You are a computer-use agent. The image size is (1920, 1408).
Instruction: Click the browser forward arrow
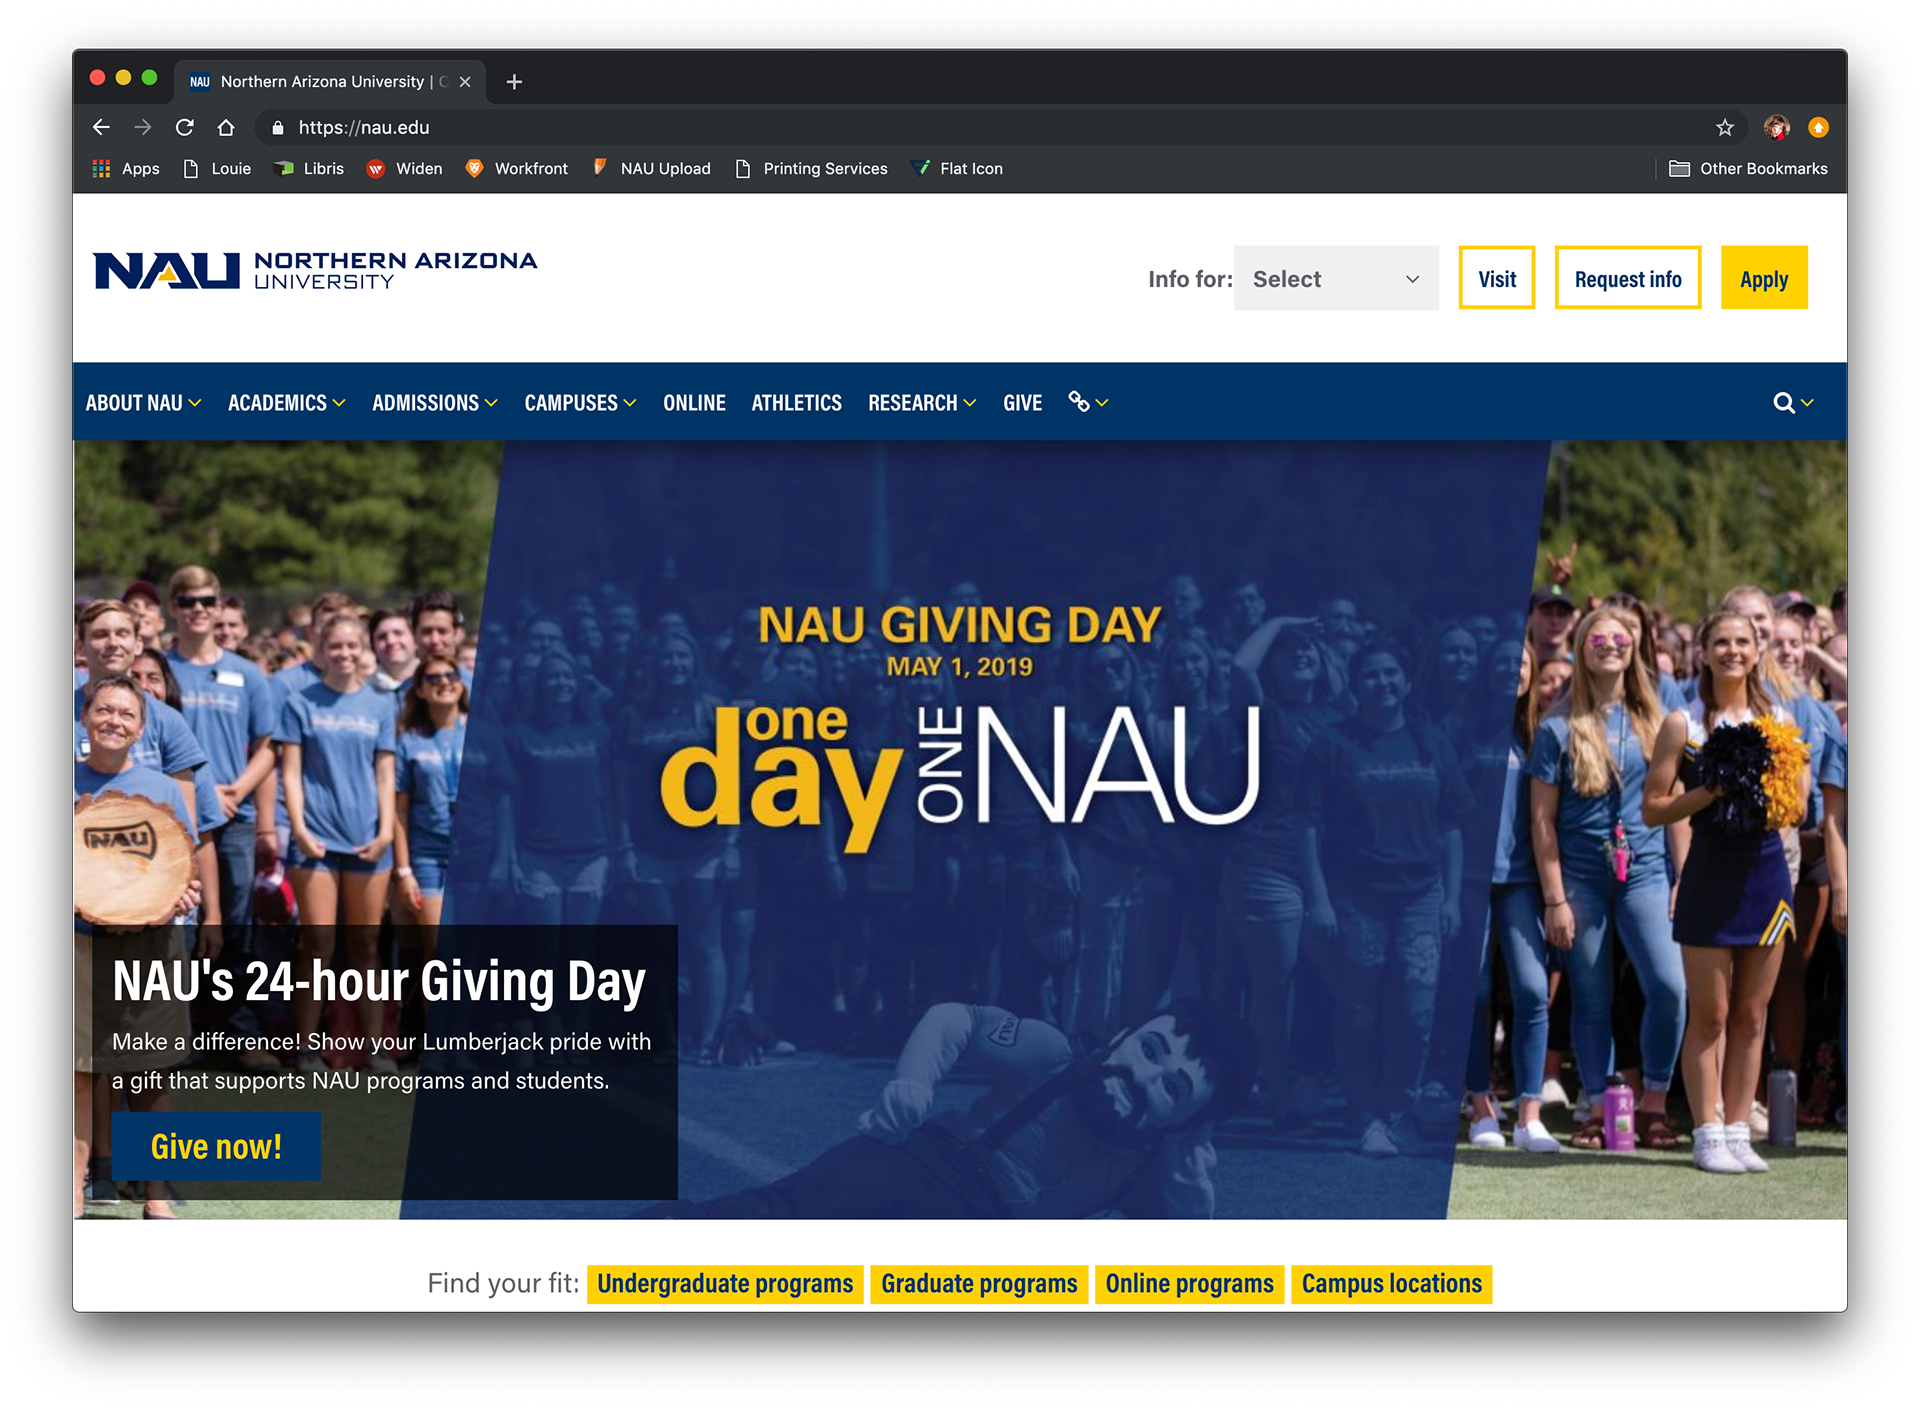(x=143, y=127)
